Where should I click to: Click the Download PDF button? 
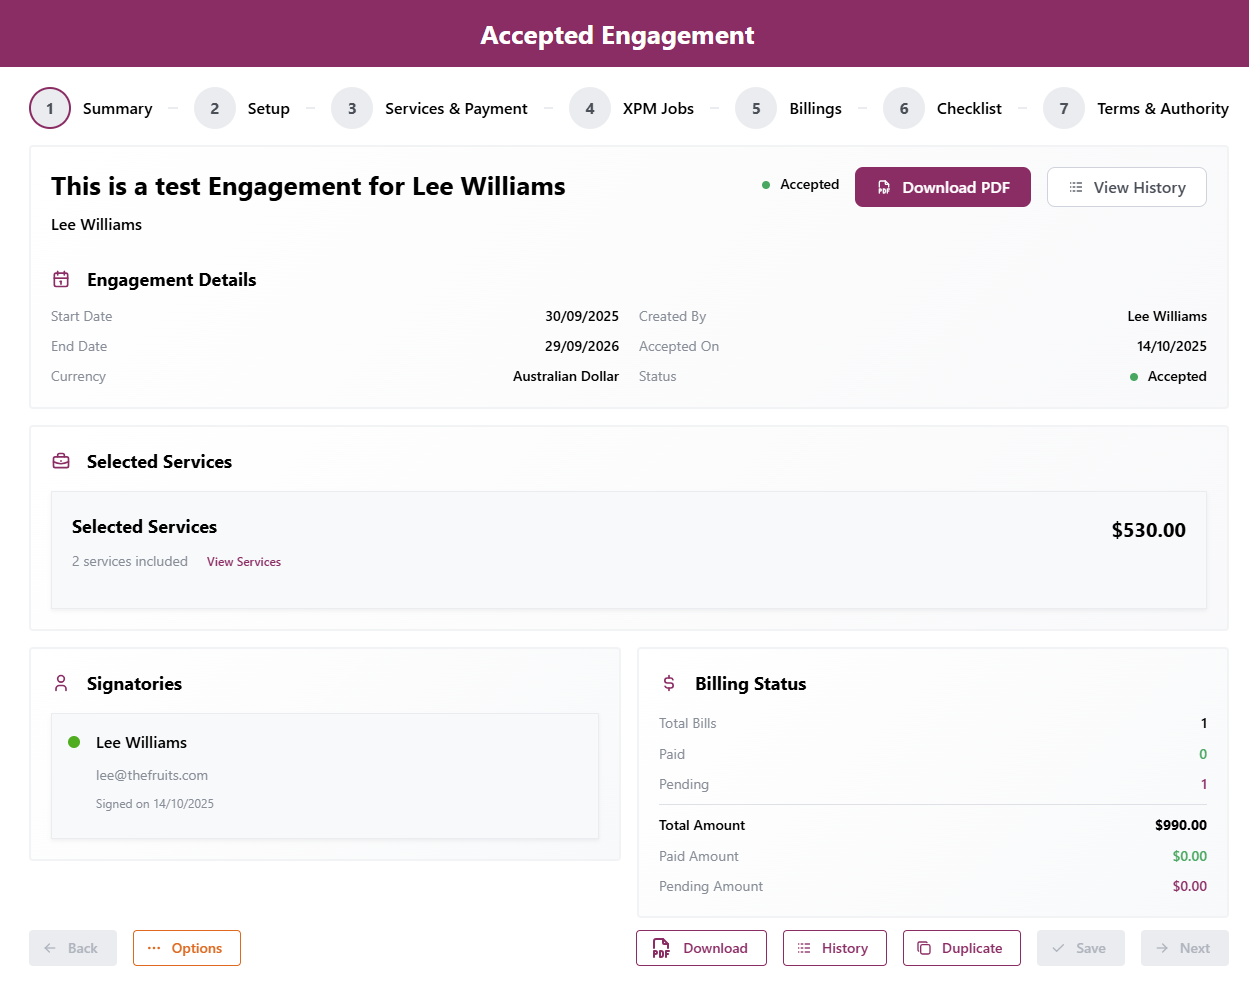pos(942,187)
